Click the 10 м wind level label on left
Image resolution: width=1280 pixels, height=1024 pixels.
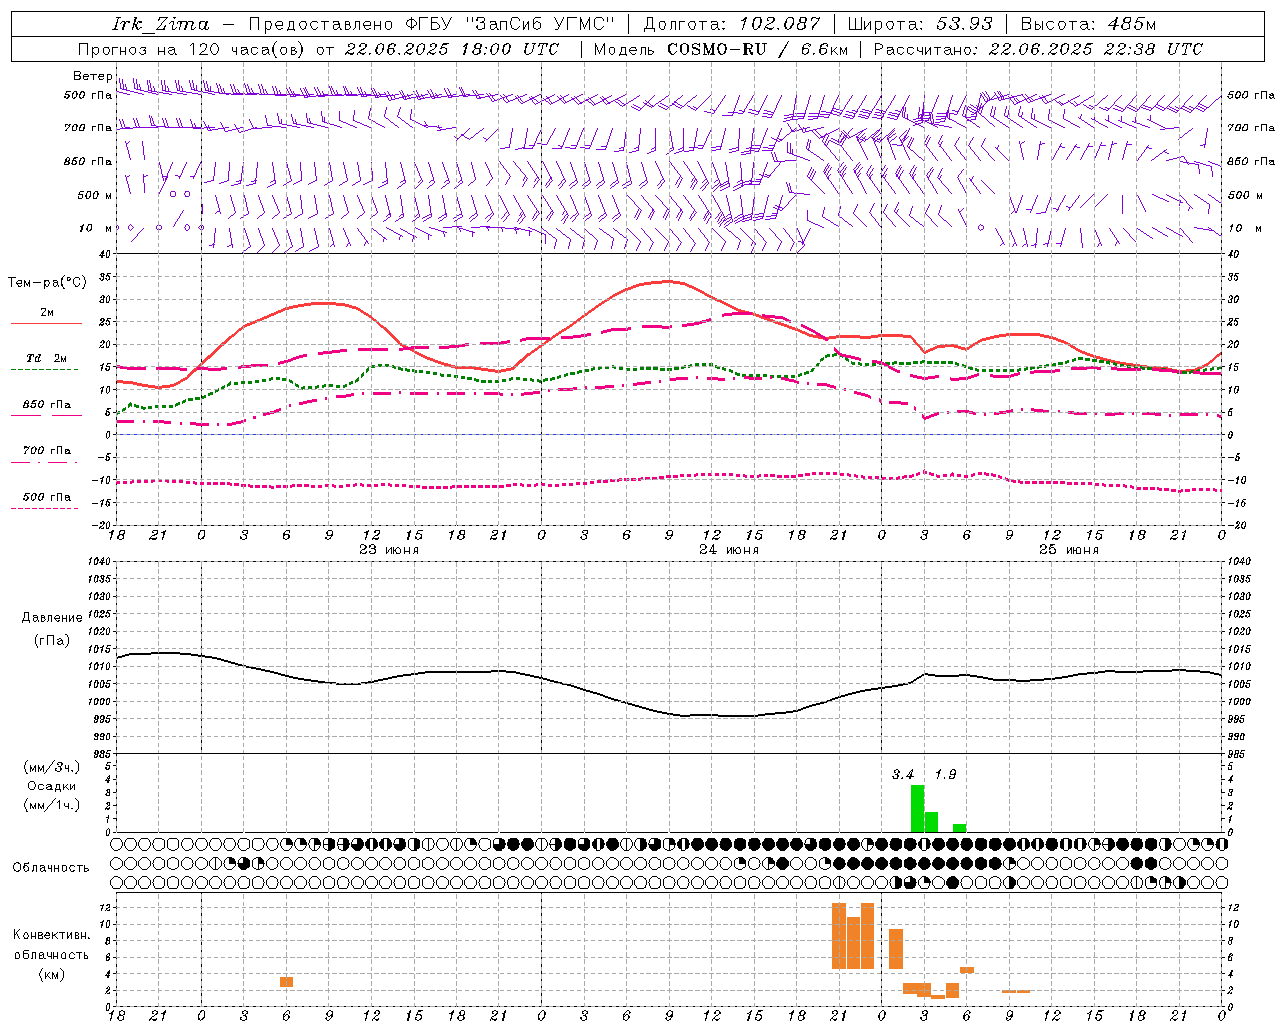96,228
